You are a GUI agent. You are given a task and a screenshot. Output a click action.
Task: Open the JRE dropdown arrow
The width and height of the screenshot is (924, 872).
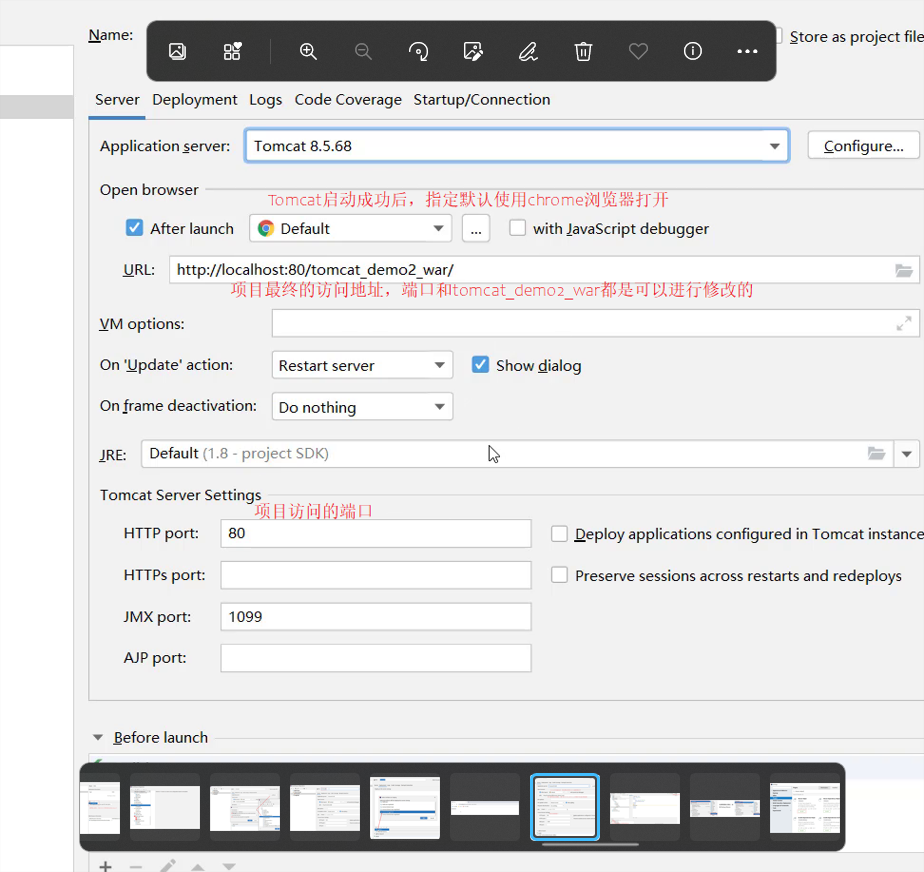point(906,454)
